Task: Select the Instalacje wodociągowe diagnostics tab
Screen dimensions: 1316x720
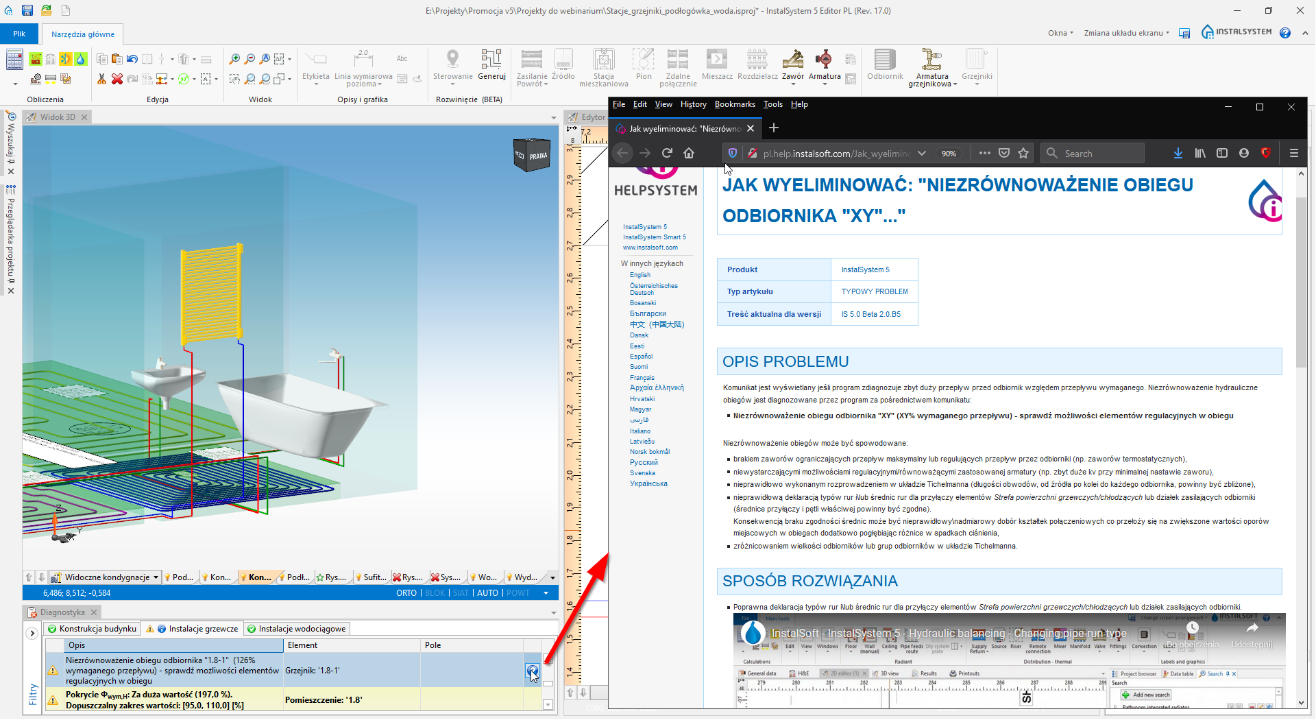Action: click(296, 629)
